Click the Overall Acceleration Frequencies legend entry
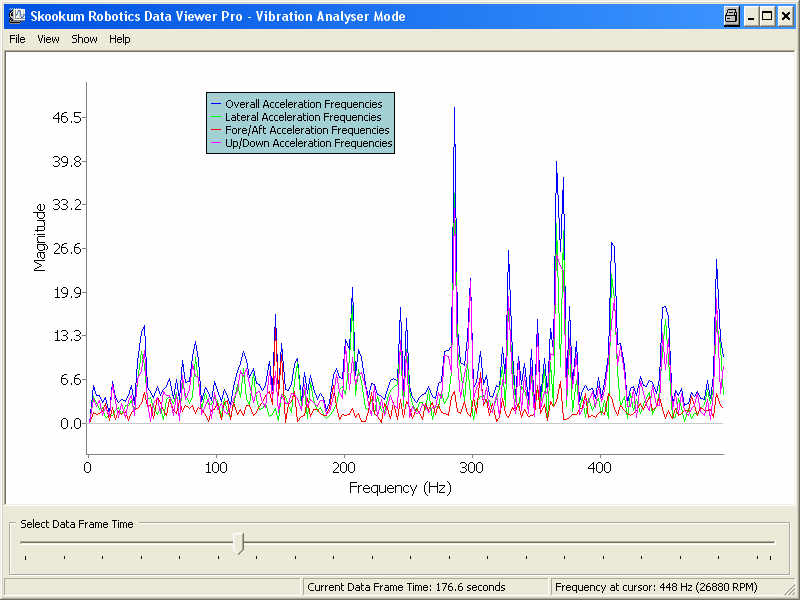Image resolution: width=800 pixels, height=600 pixels. (304, 104)
